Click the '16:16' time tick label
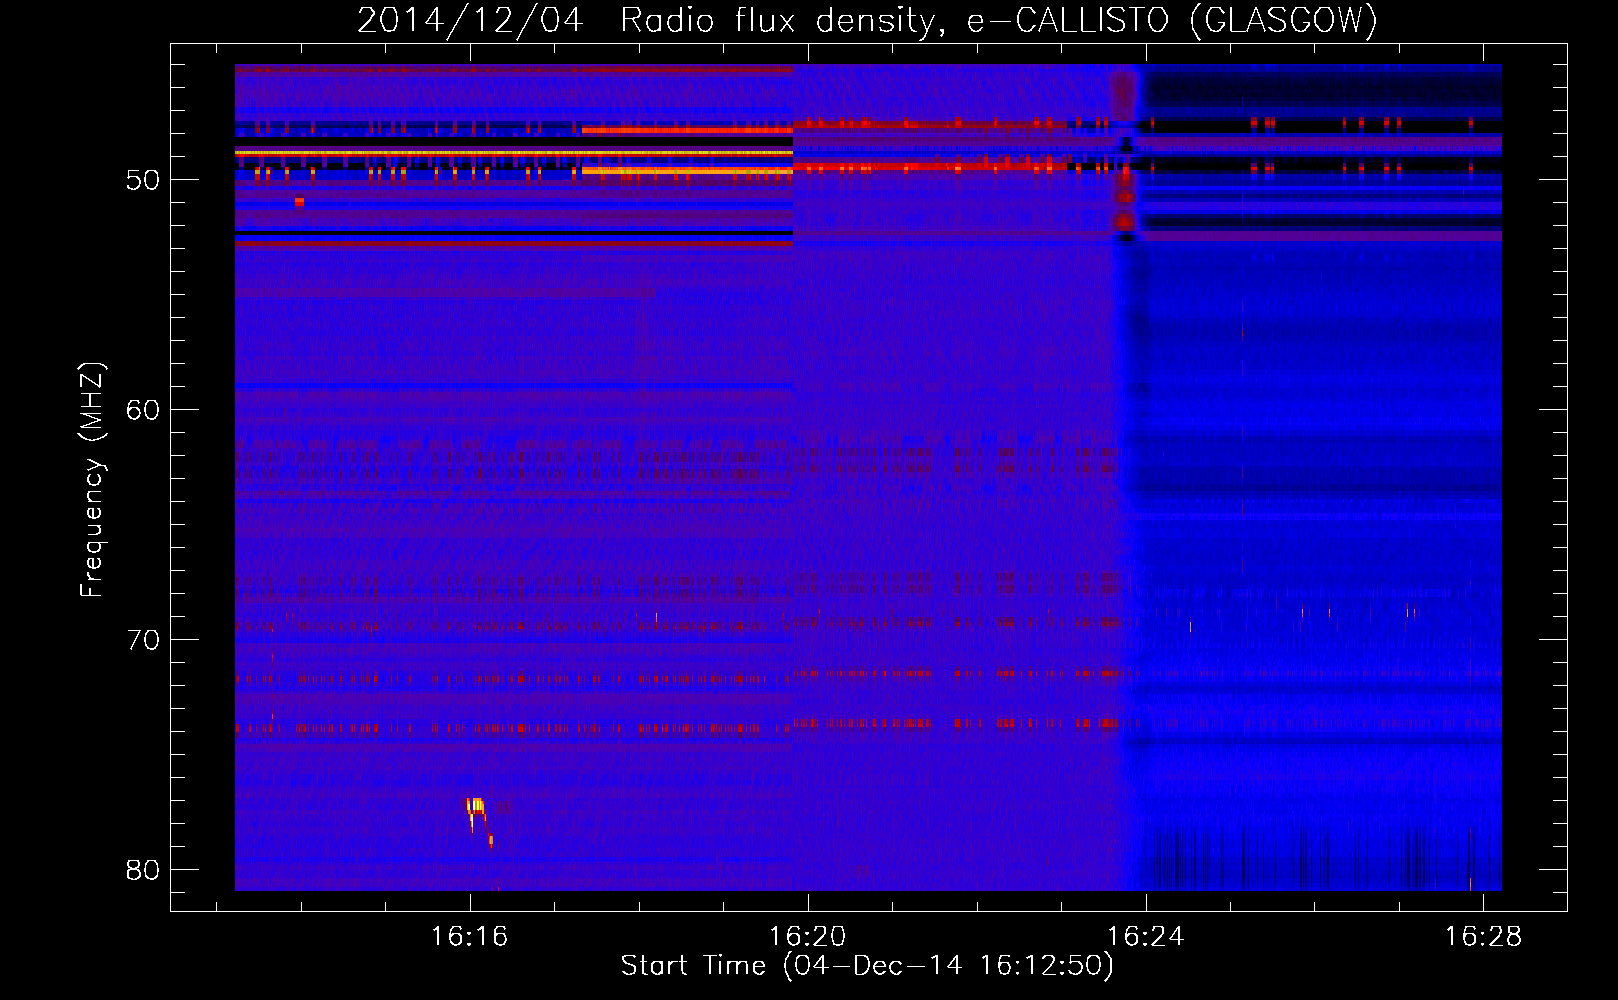Viewport: 1618px width, 1000px height. (x=469, y=936)
